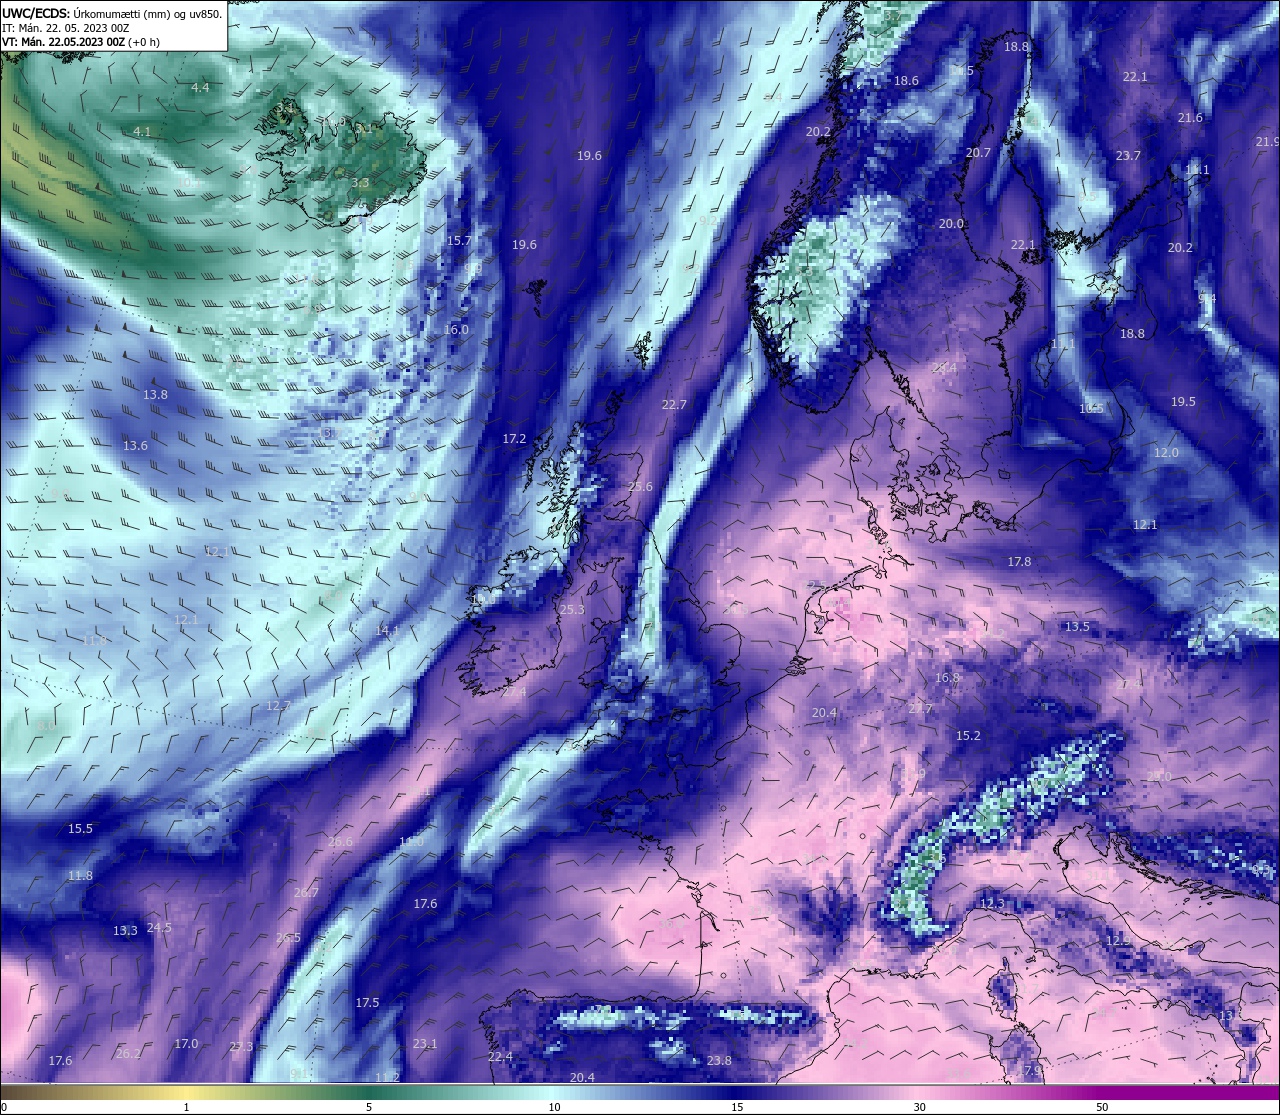Click the 15.7 value southeast of Iceland
The width and height of the screenshot is (1280, 1115).
(459, 241)
